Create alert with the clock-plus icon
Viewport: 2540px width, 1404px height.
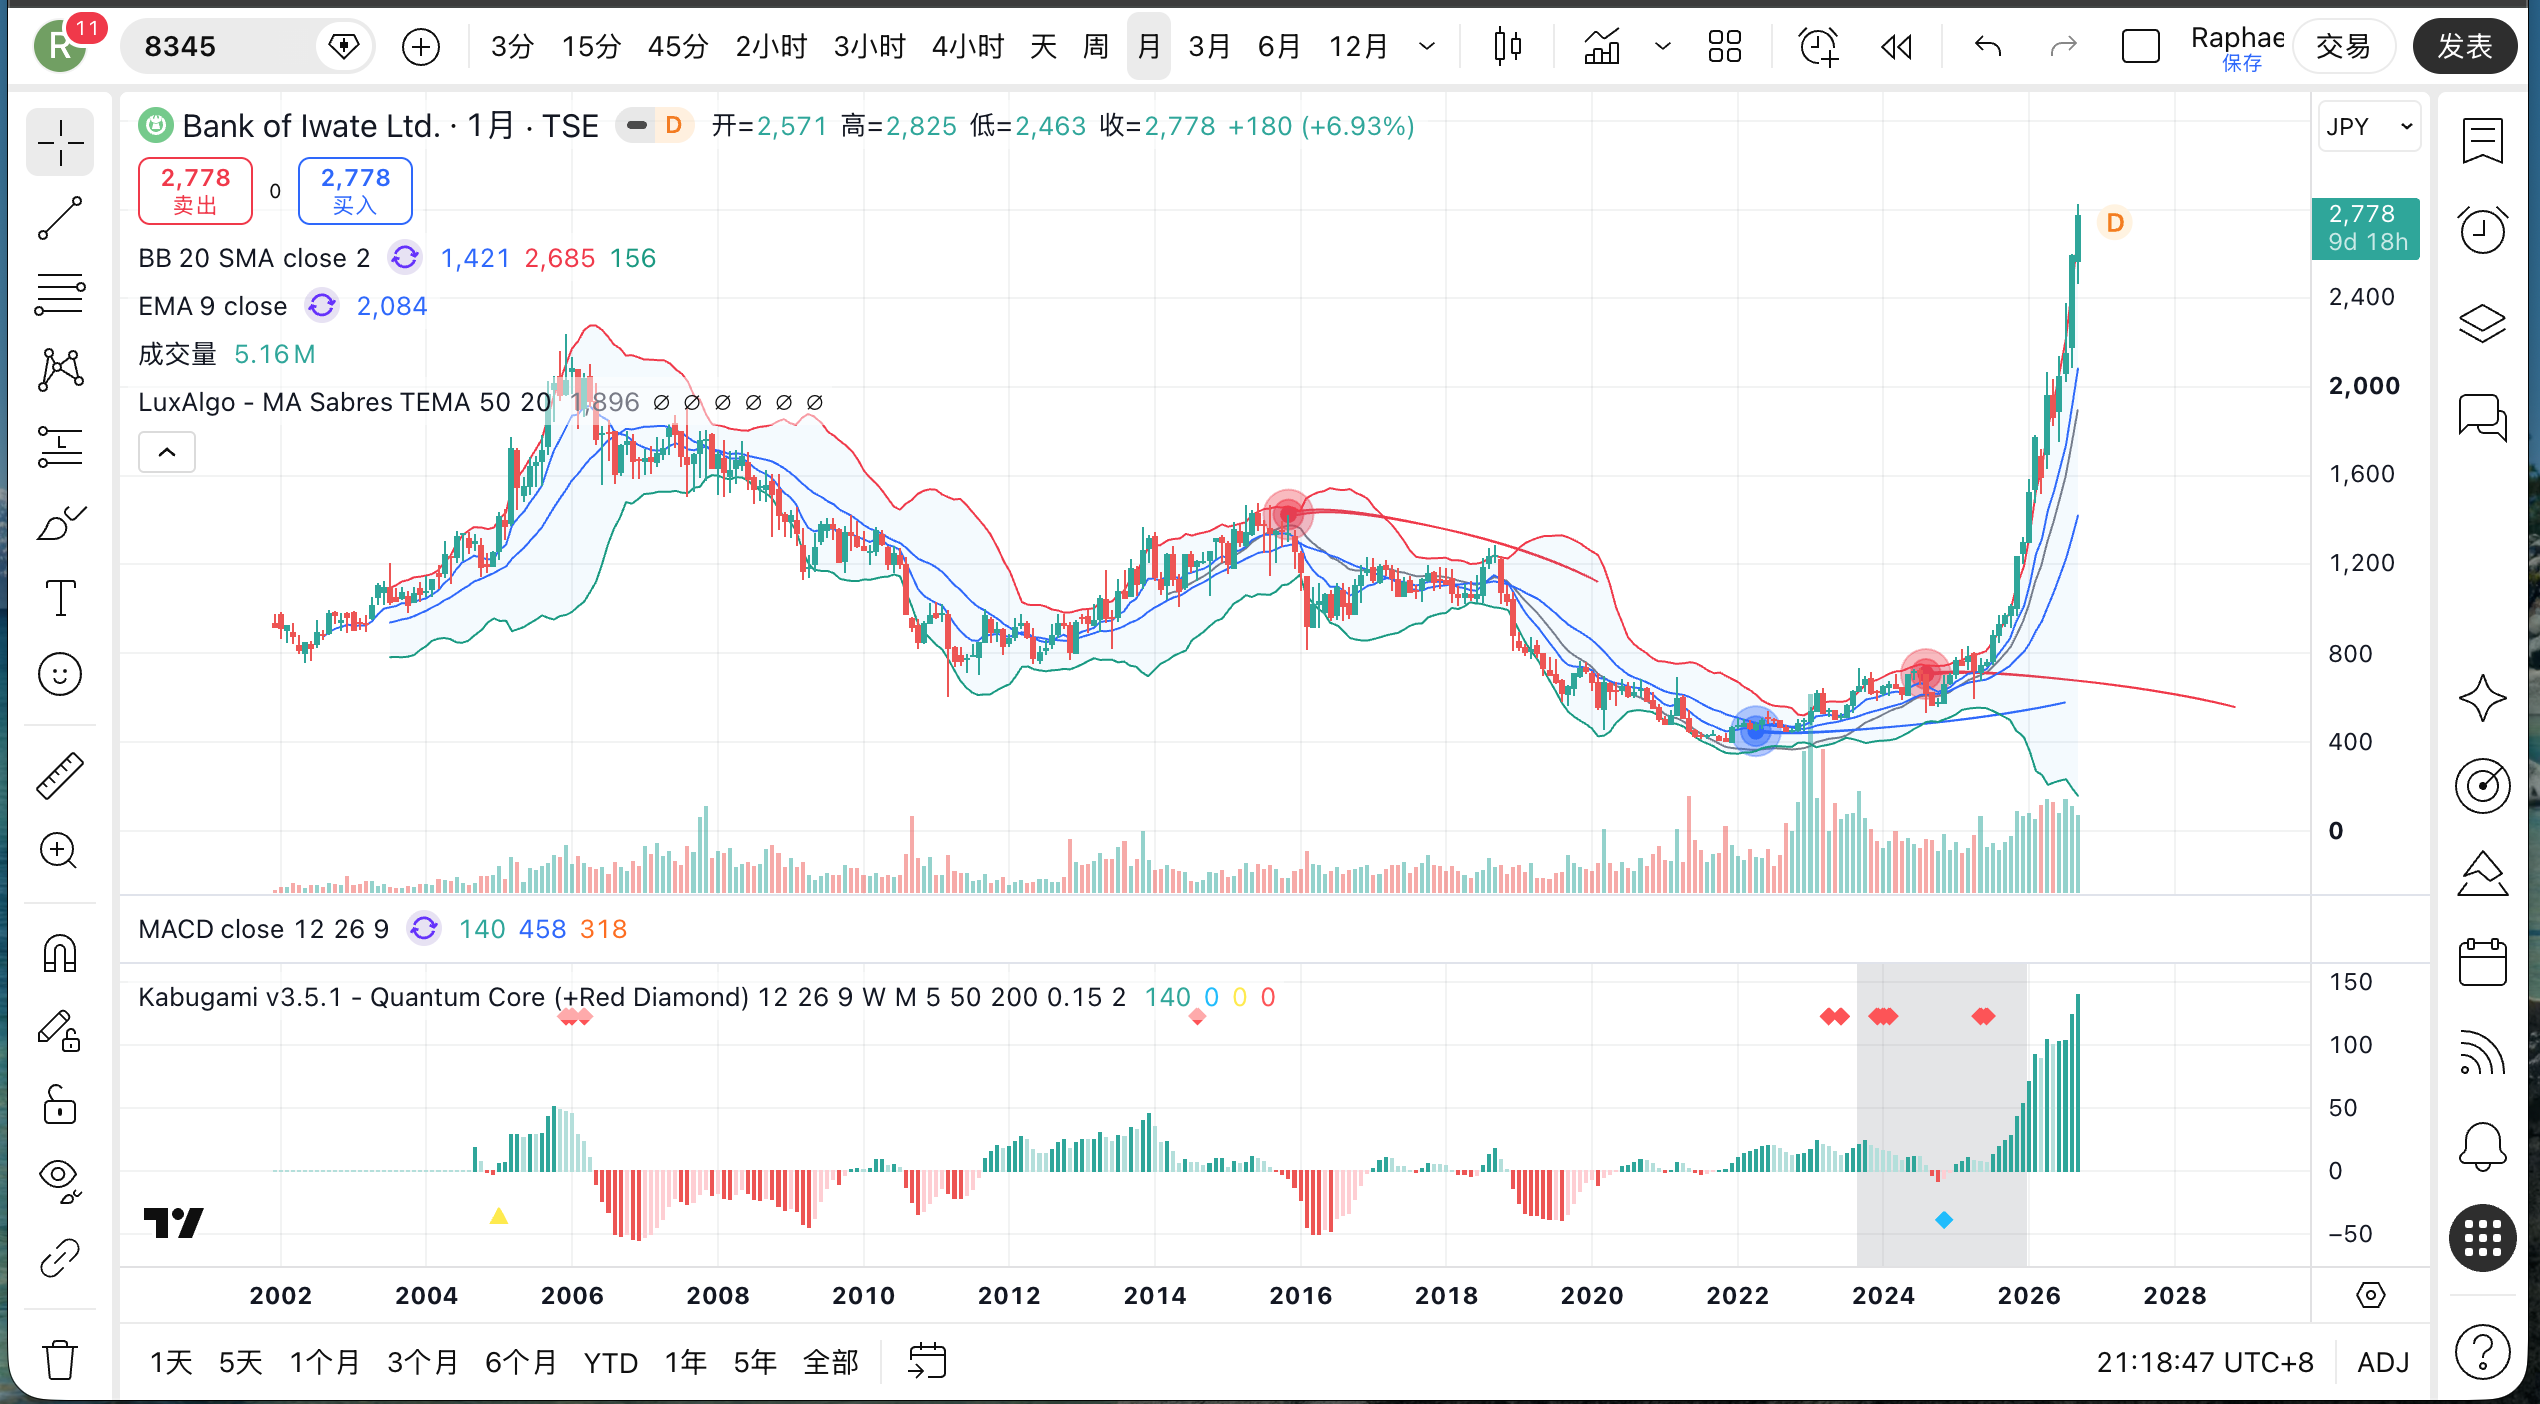1818,46
